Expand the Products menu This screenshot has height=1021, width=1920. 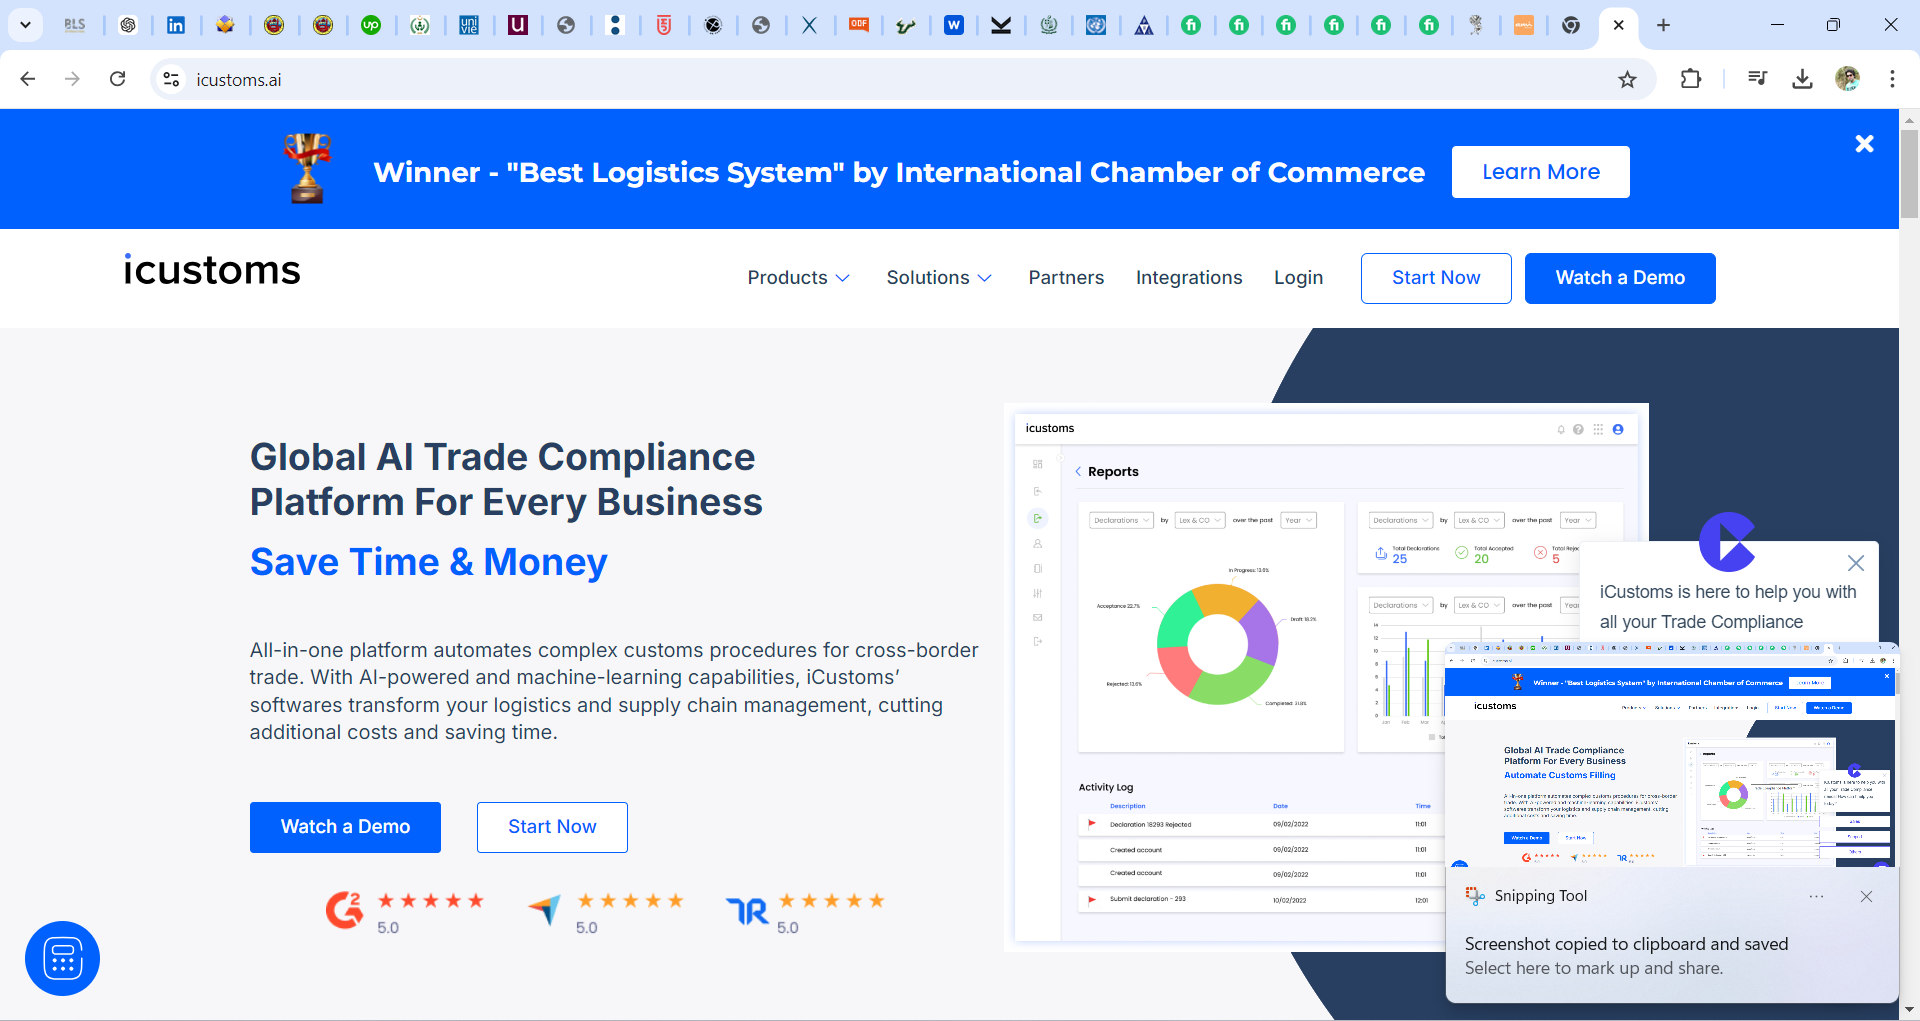pos(798,278)
